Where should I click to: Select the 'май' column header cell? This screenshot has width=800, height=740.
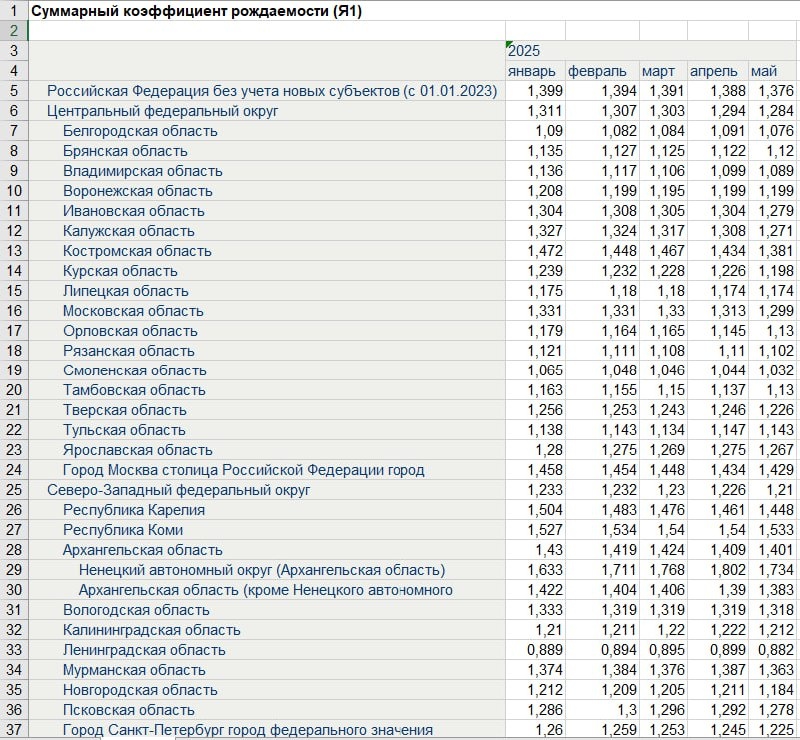tap(772, 71)
